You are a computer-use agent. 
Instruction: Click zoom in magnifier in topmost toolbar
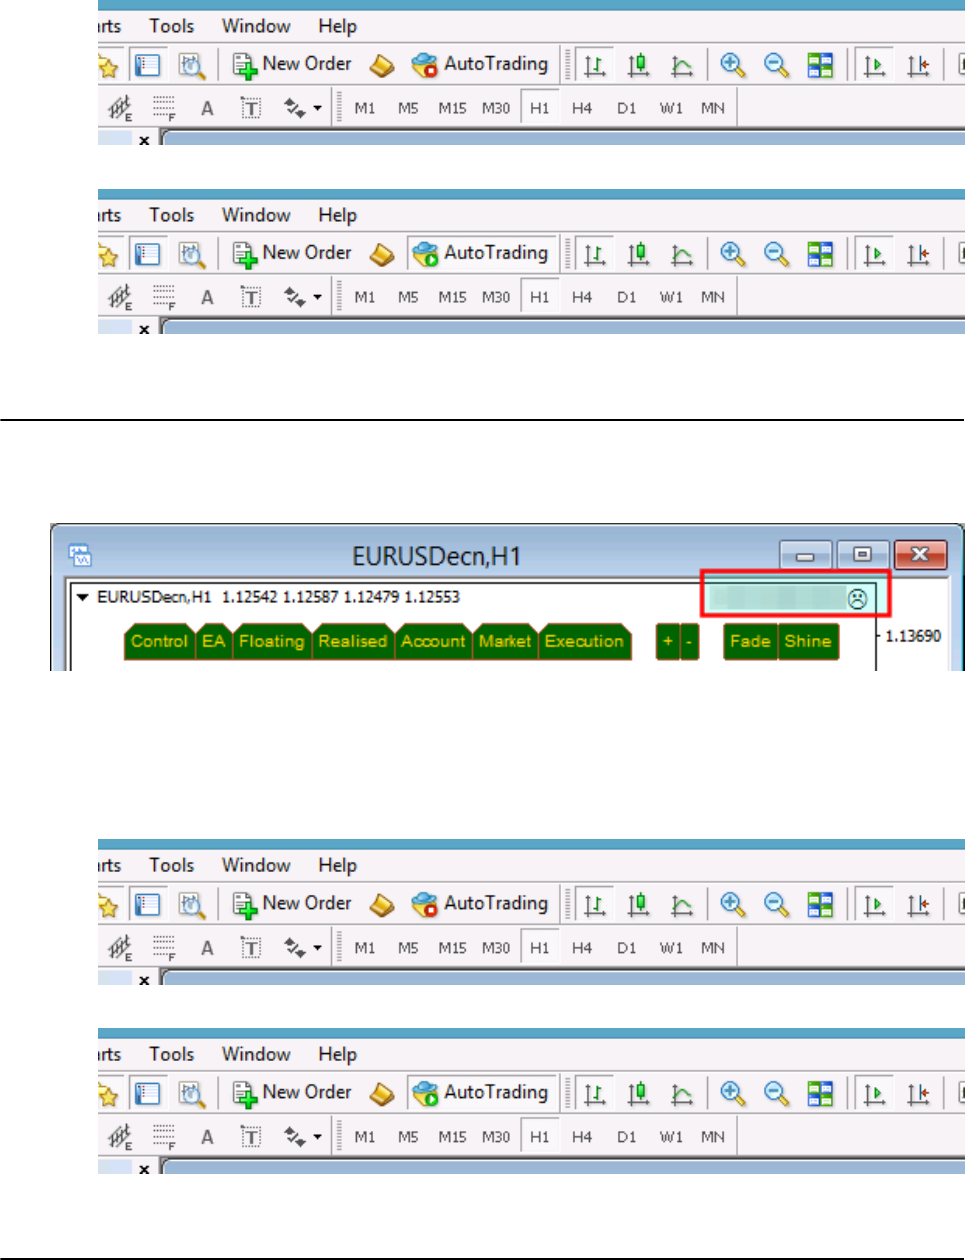pos(733,66)
